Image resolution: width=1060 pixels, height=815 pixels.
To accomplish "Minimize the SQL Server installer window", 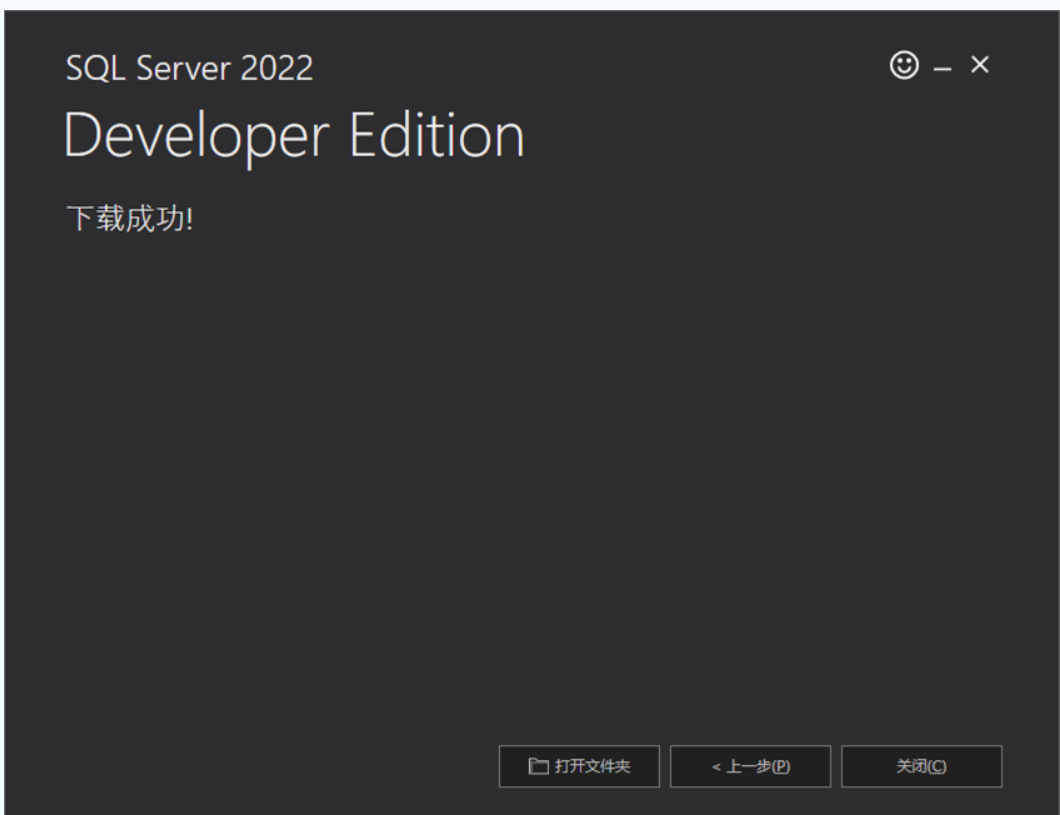I will (942, 68).
